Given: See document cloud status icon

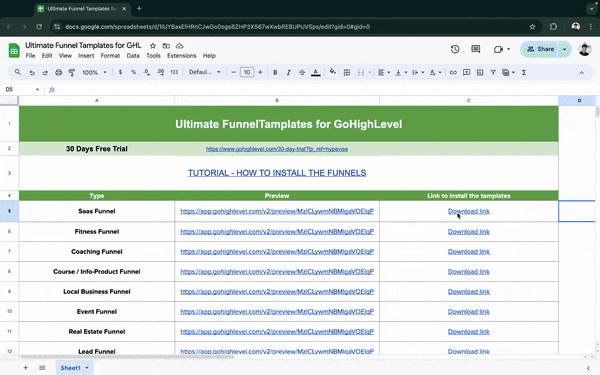Looking at the screenshot, I should point(179,46).
